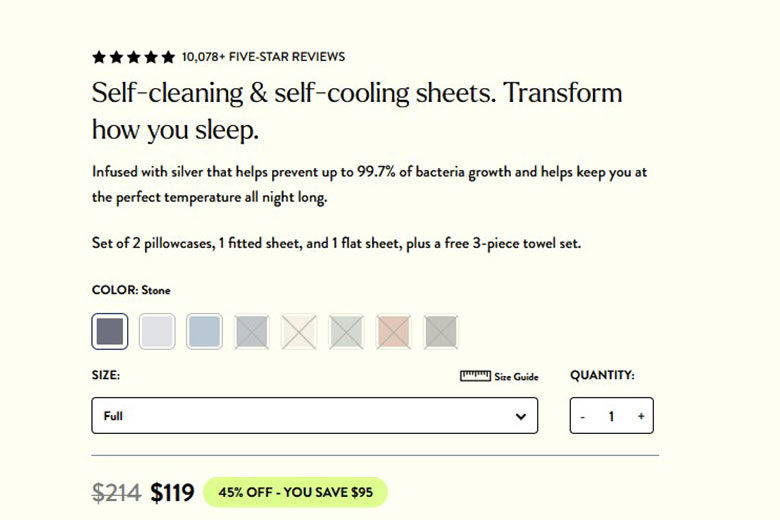Screen dimensions: 780x520
Task: Select the crossed-out blush pink swatch
Action: pos(393,331)
